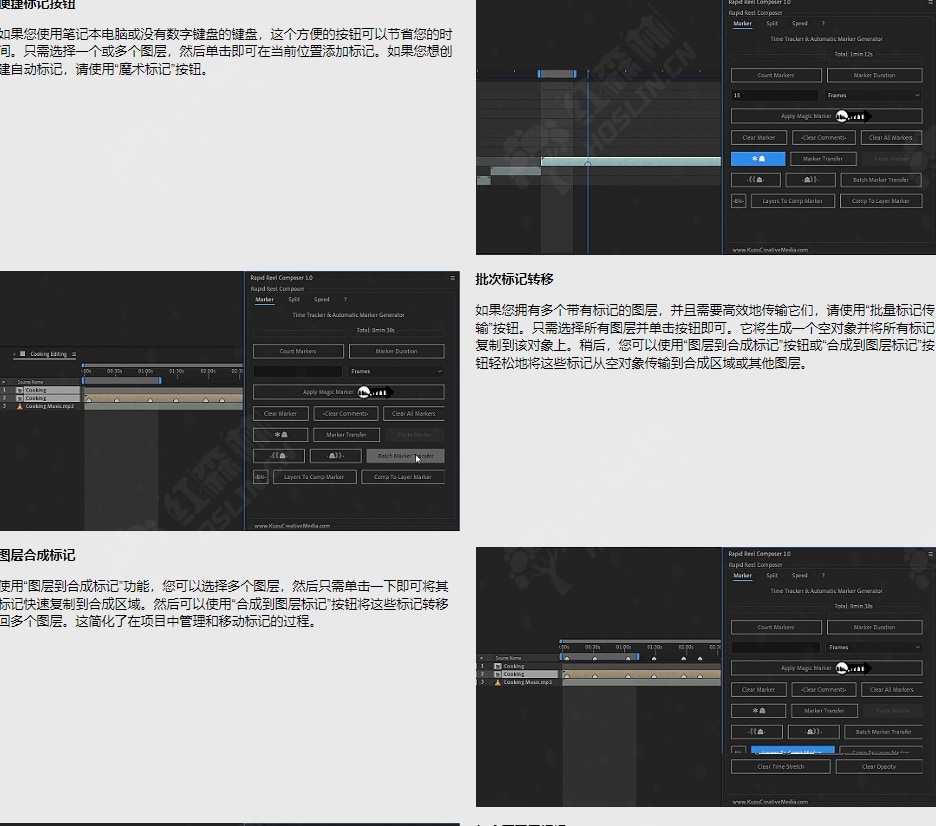The height and width of the screenshot is (826, 936).
Task: Switch to the Speed tab in the bottom screenshot
Action: [799, 575]
